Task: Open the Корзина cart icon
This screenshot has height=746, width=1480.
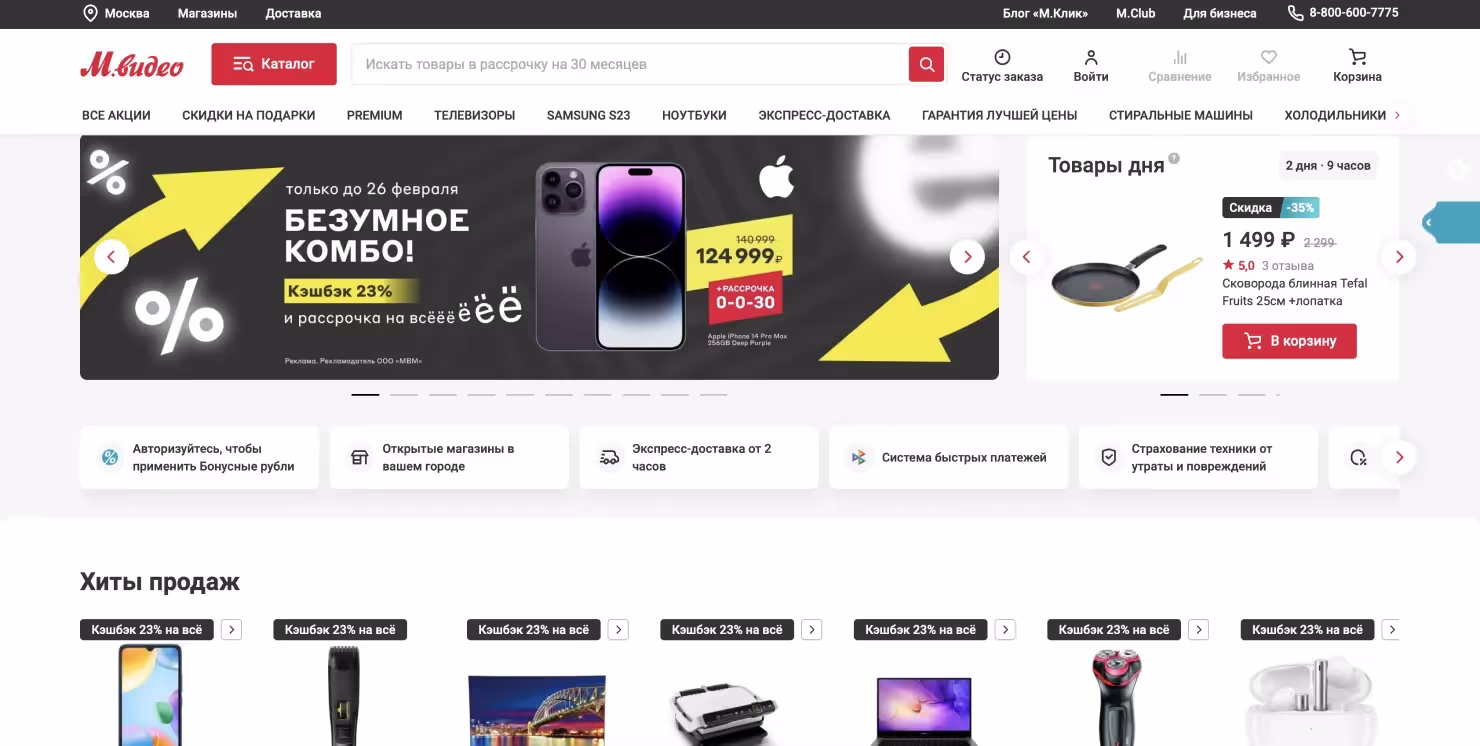Action: point(1357,57)
